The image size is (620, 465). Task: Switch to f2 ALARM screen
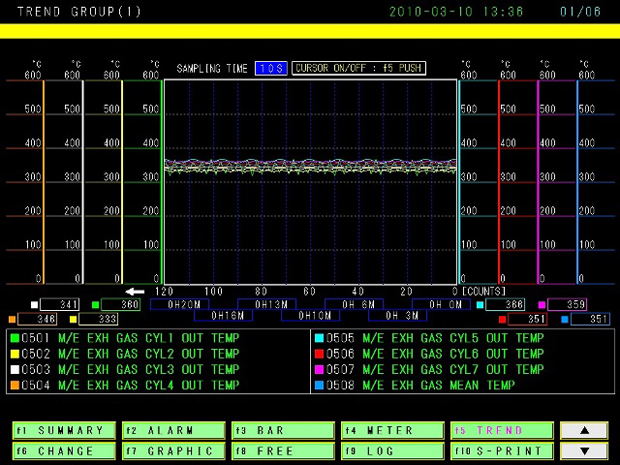(173, 430)
